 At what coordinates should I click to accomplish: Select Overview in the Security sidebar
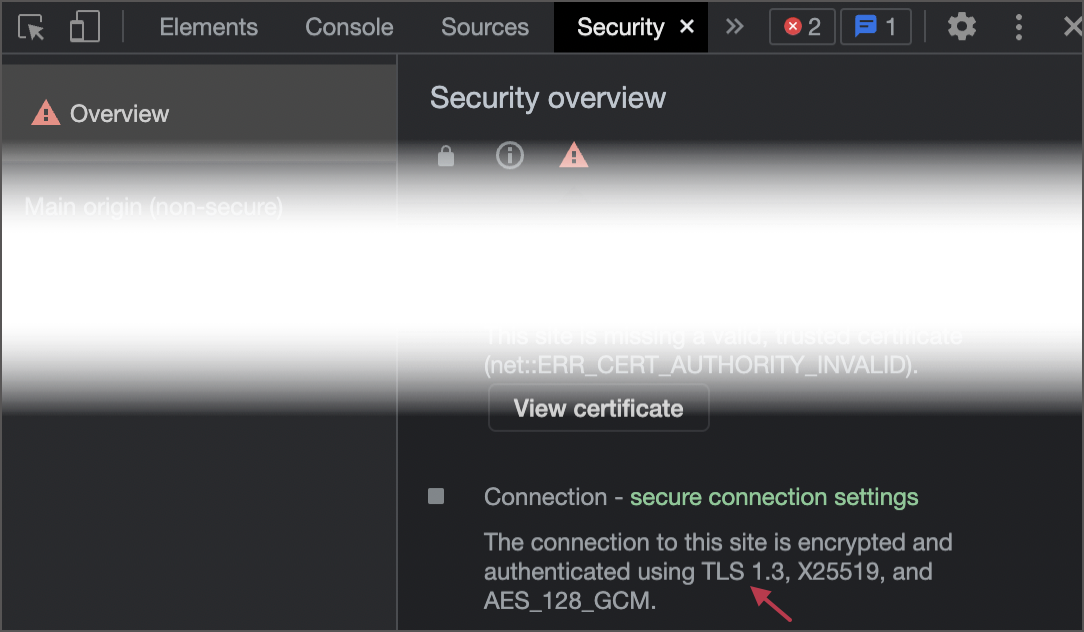(120, 113)
